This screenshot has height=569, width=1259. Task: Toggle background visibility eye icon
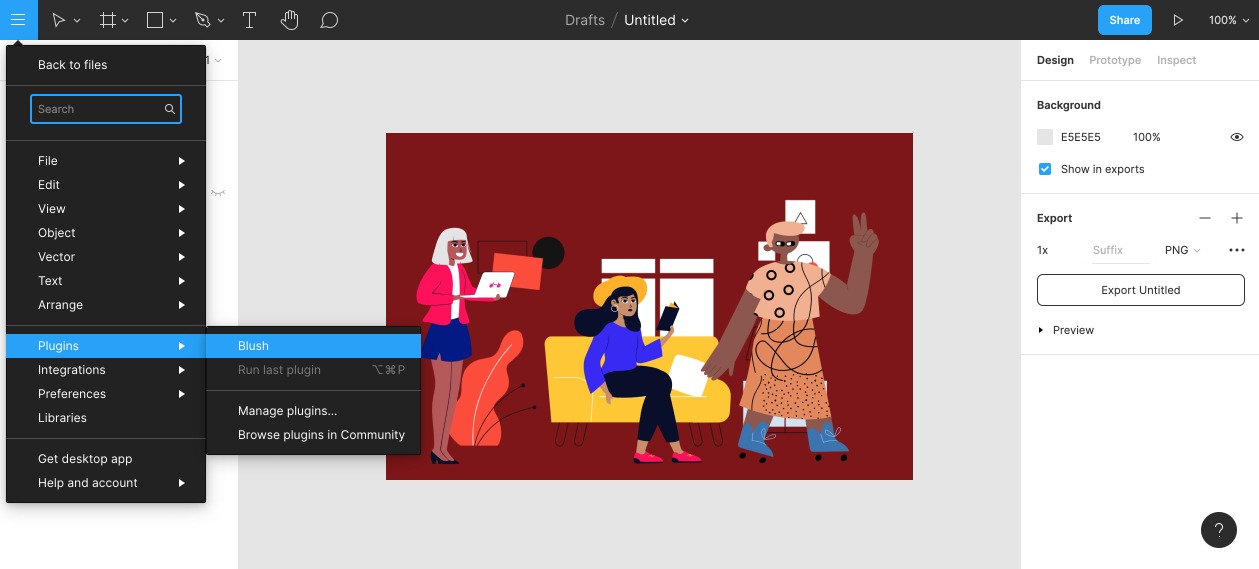pyautogui.click(x=1236, y=137)
